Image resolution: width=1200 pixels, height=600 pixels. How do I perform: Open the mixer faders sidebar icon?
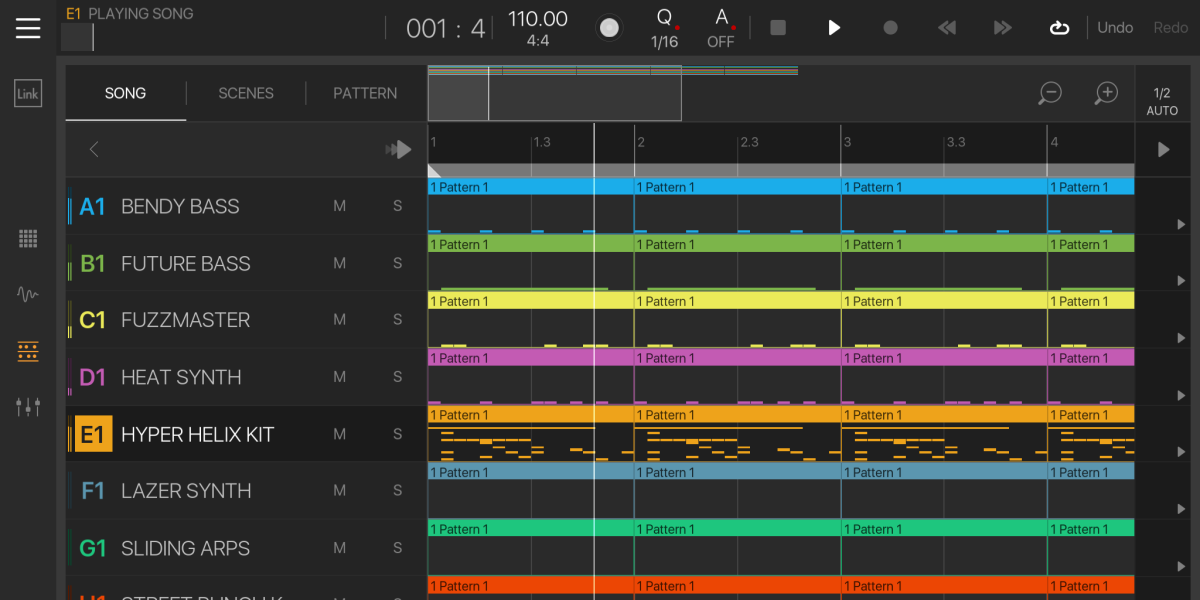pyautogui.click(x=28, y=406)
